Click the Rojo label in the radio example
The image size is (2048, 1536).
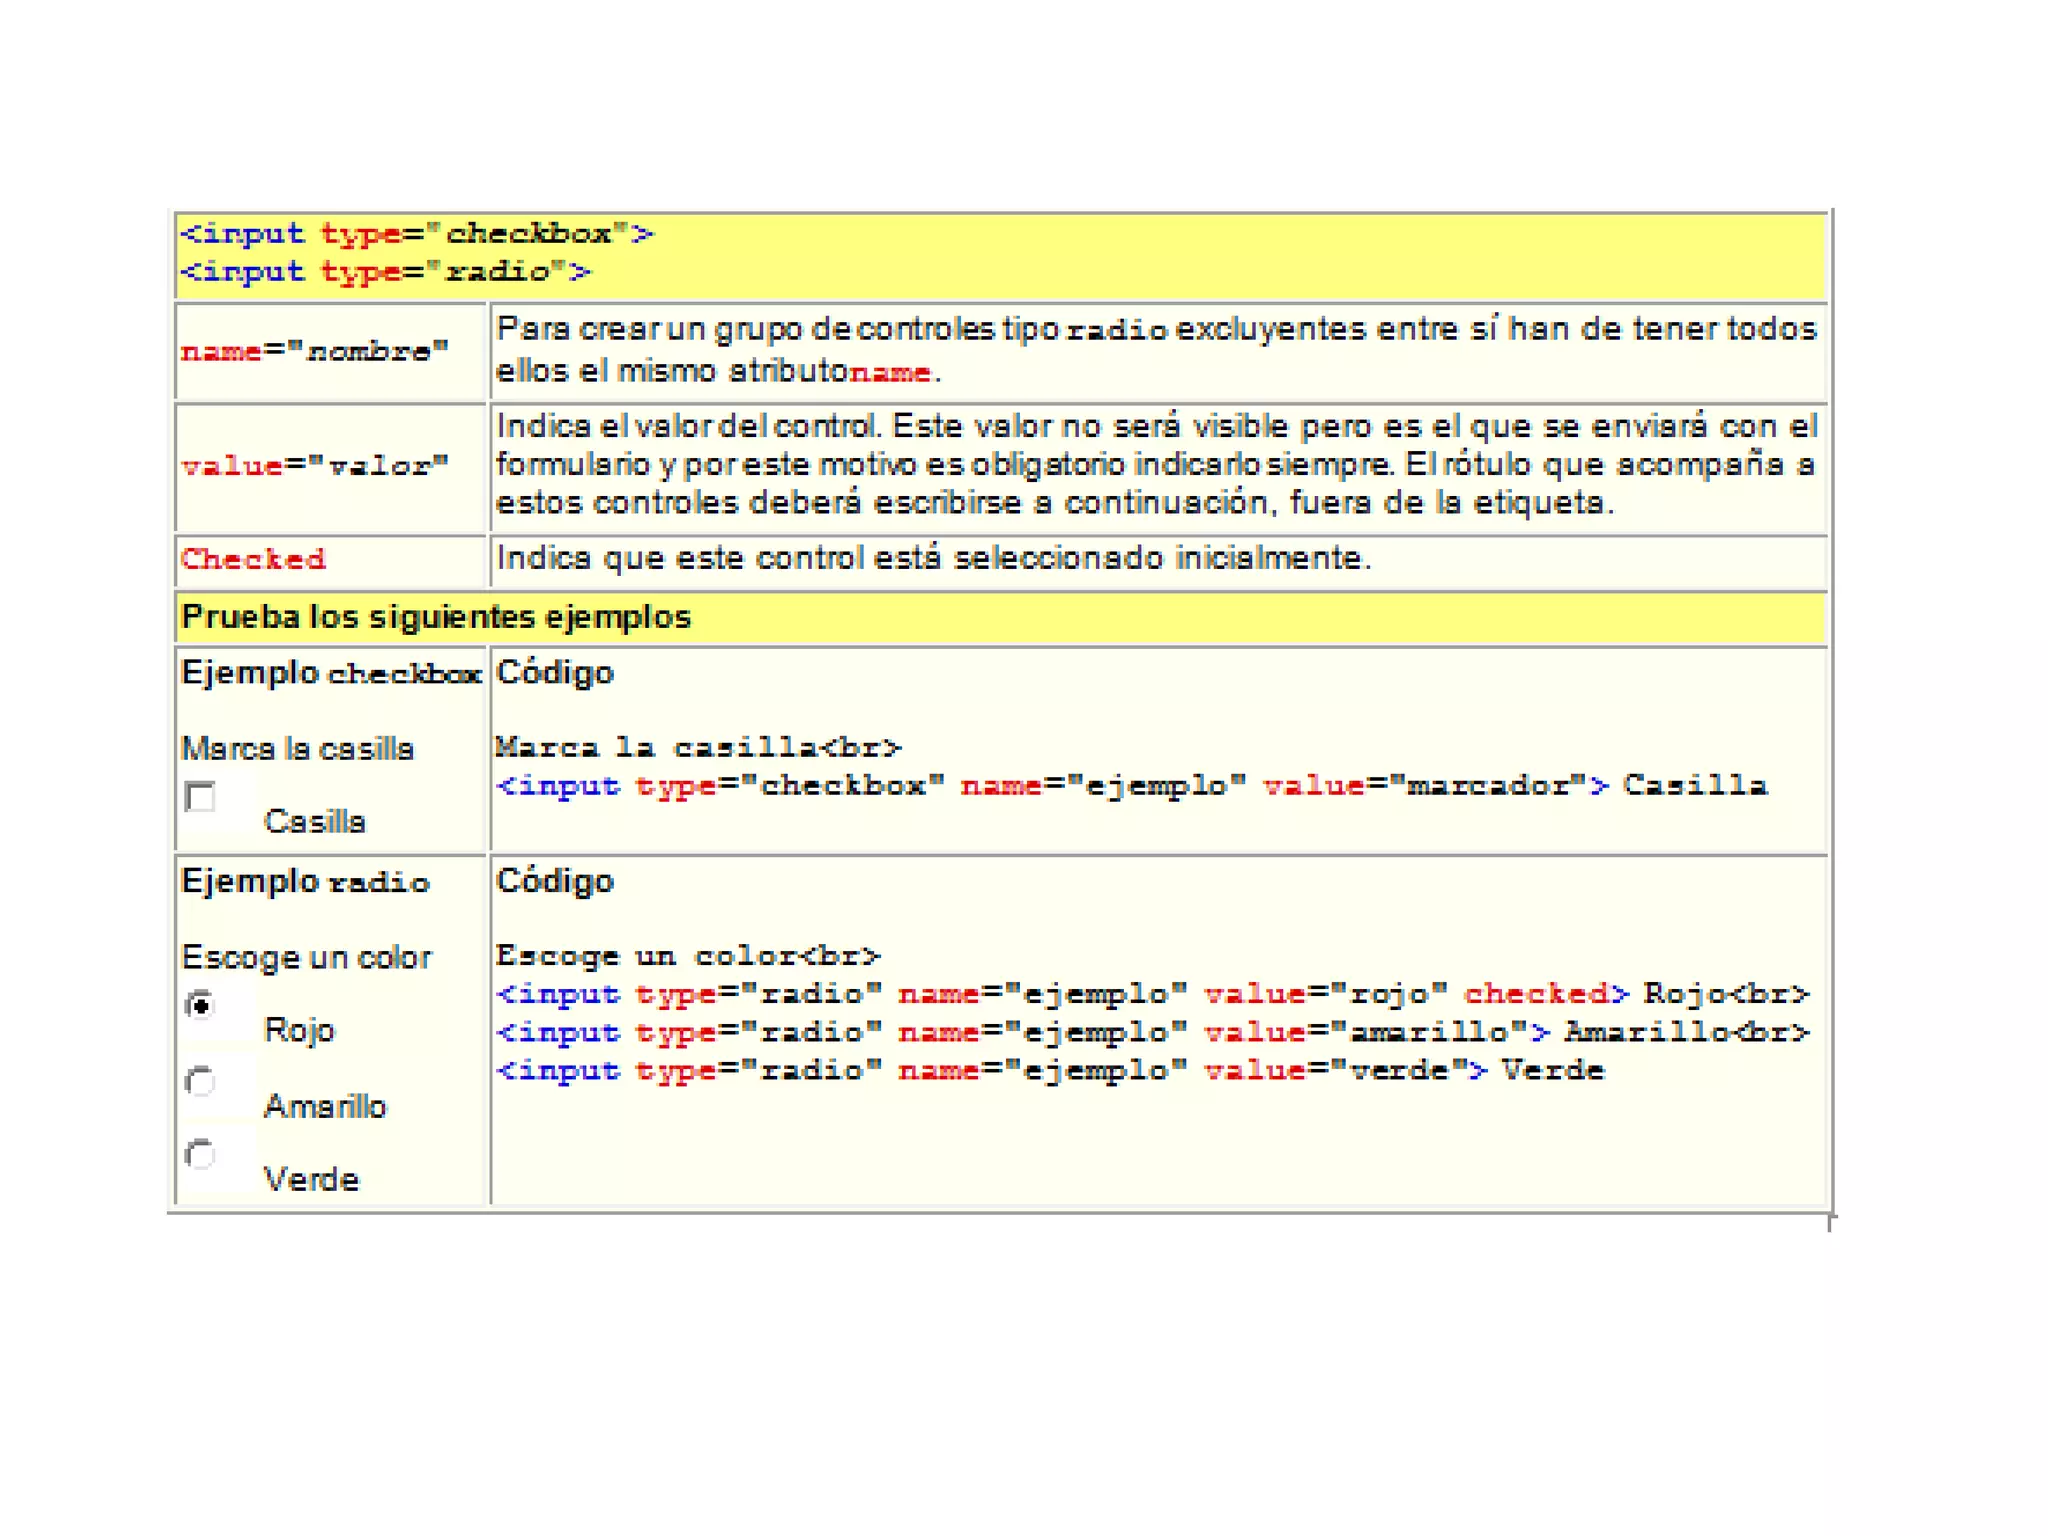tap(299, 1030)
